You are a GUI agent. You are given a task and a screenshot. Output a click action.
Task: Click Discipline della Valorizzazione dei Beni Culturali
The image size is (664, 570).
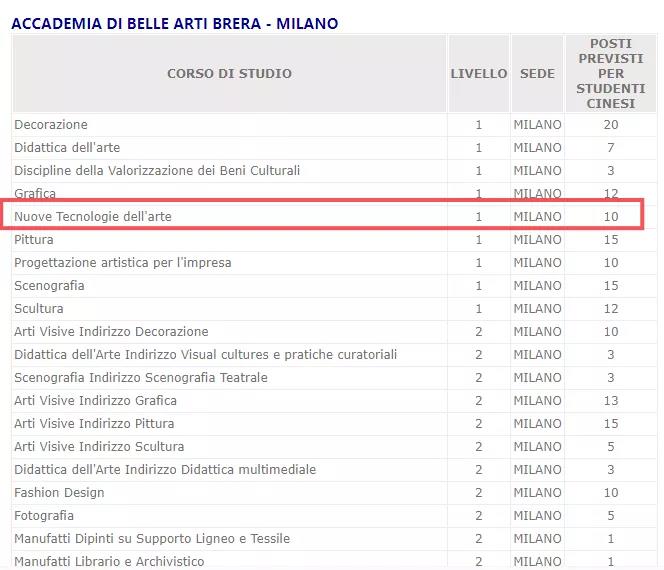pos(157,170)
